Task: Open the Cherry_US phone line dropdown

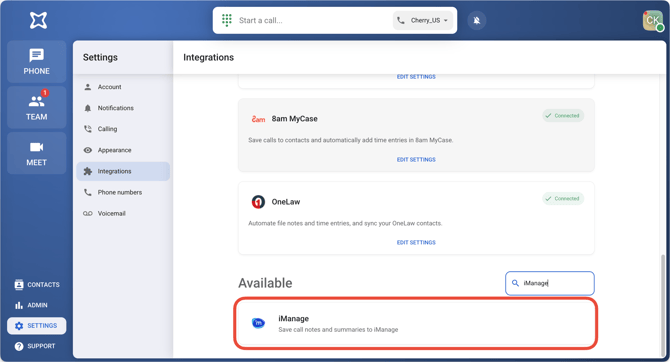Action: tap(423, 20)
